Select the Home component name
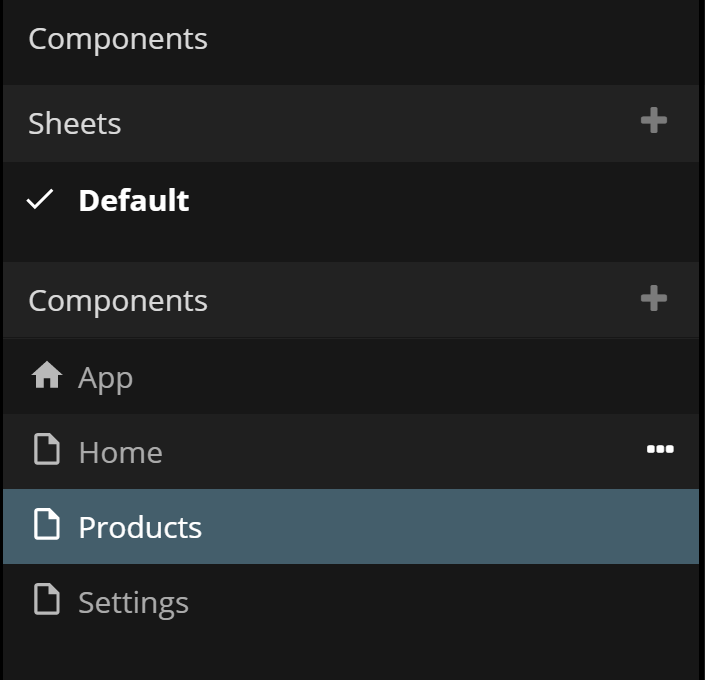The height and width of the screenshot is (680, 705). click(120, 452)
